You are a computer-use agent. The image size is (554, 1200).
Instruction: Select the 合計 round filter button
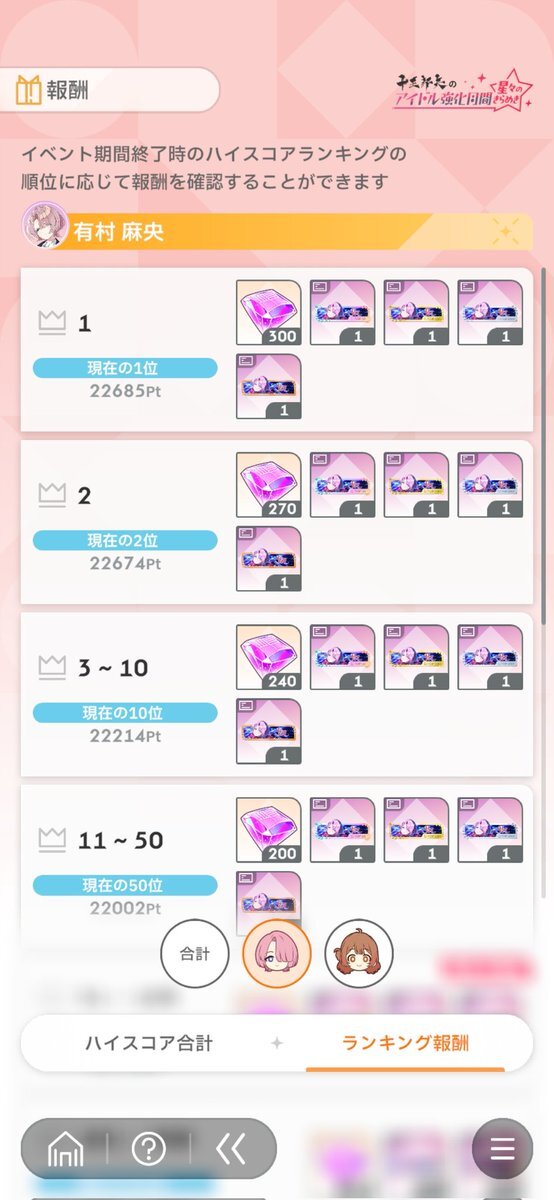coord(195,954)
